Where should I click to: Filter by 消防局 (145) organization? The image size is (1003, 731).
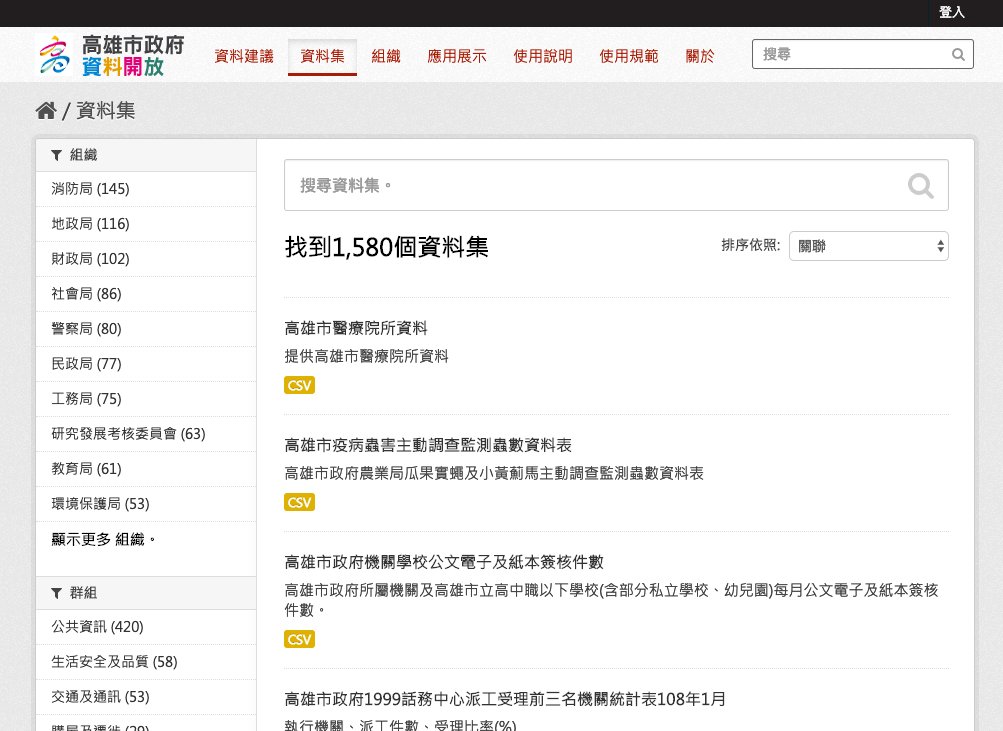[x=90, y=189]
